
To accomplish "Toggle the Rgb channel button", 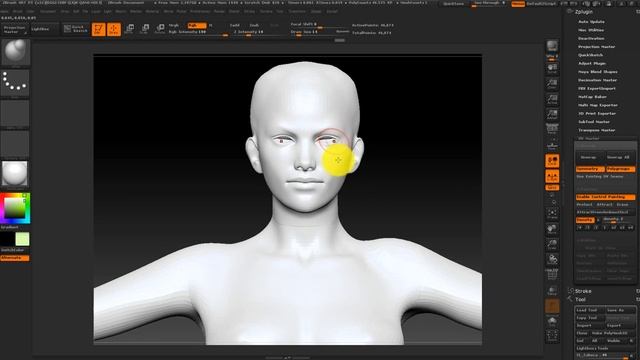I will point(196,25).
